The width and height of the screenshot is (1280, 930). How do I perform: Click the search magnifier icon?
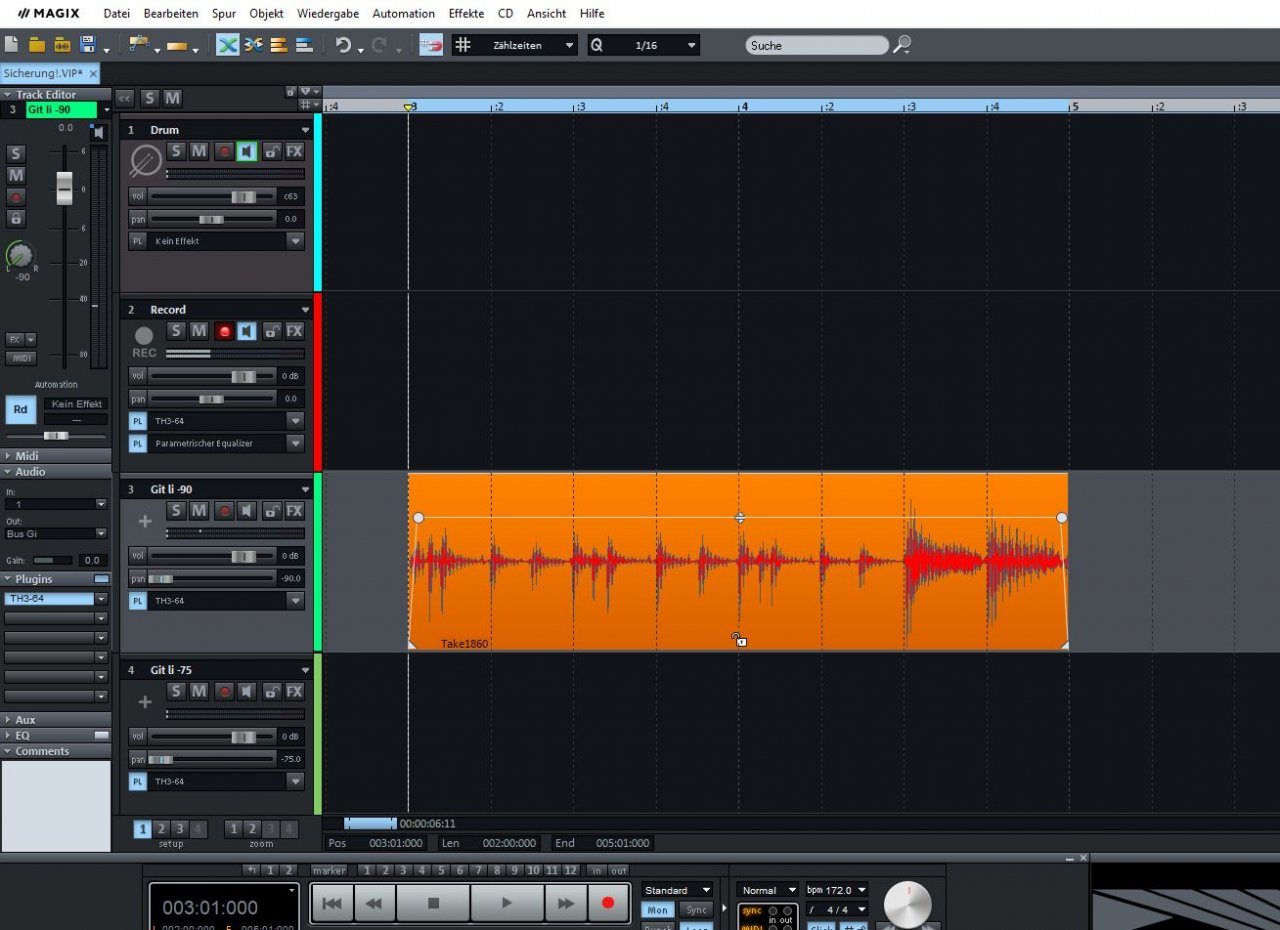click(x=902, y=45)
